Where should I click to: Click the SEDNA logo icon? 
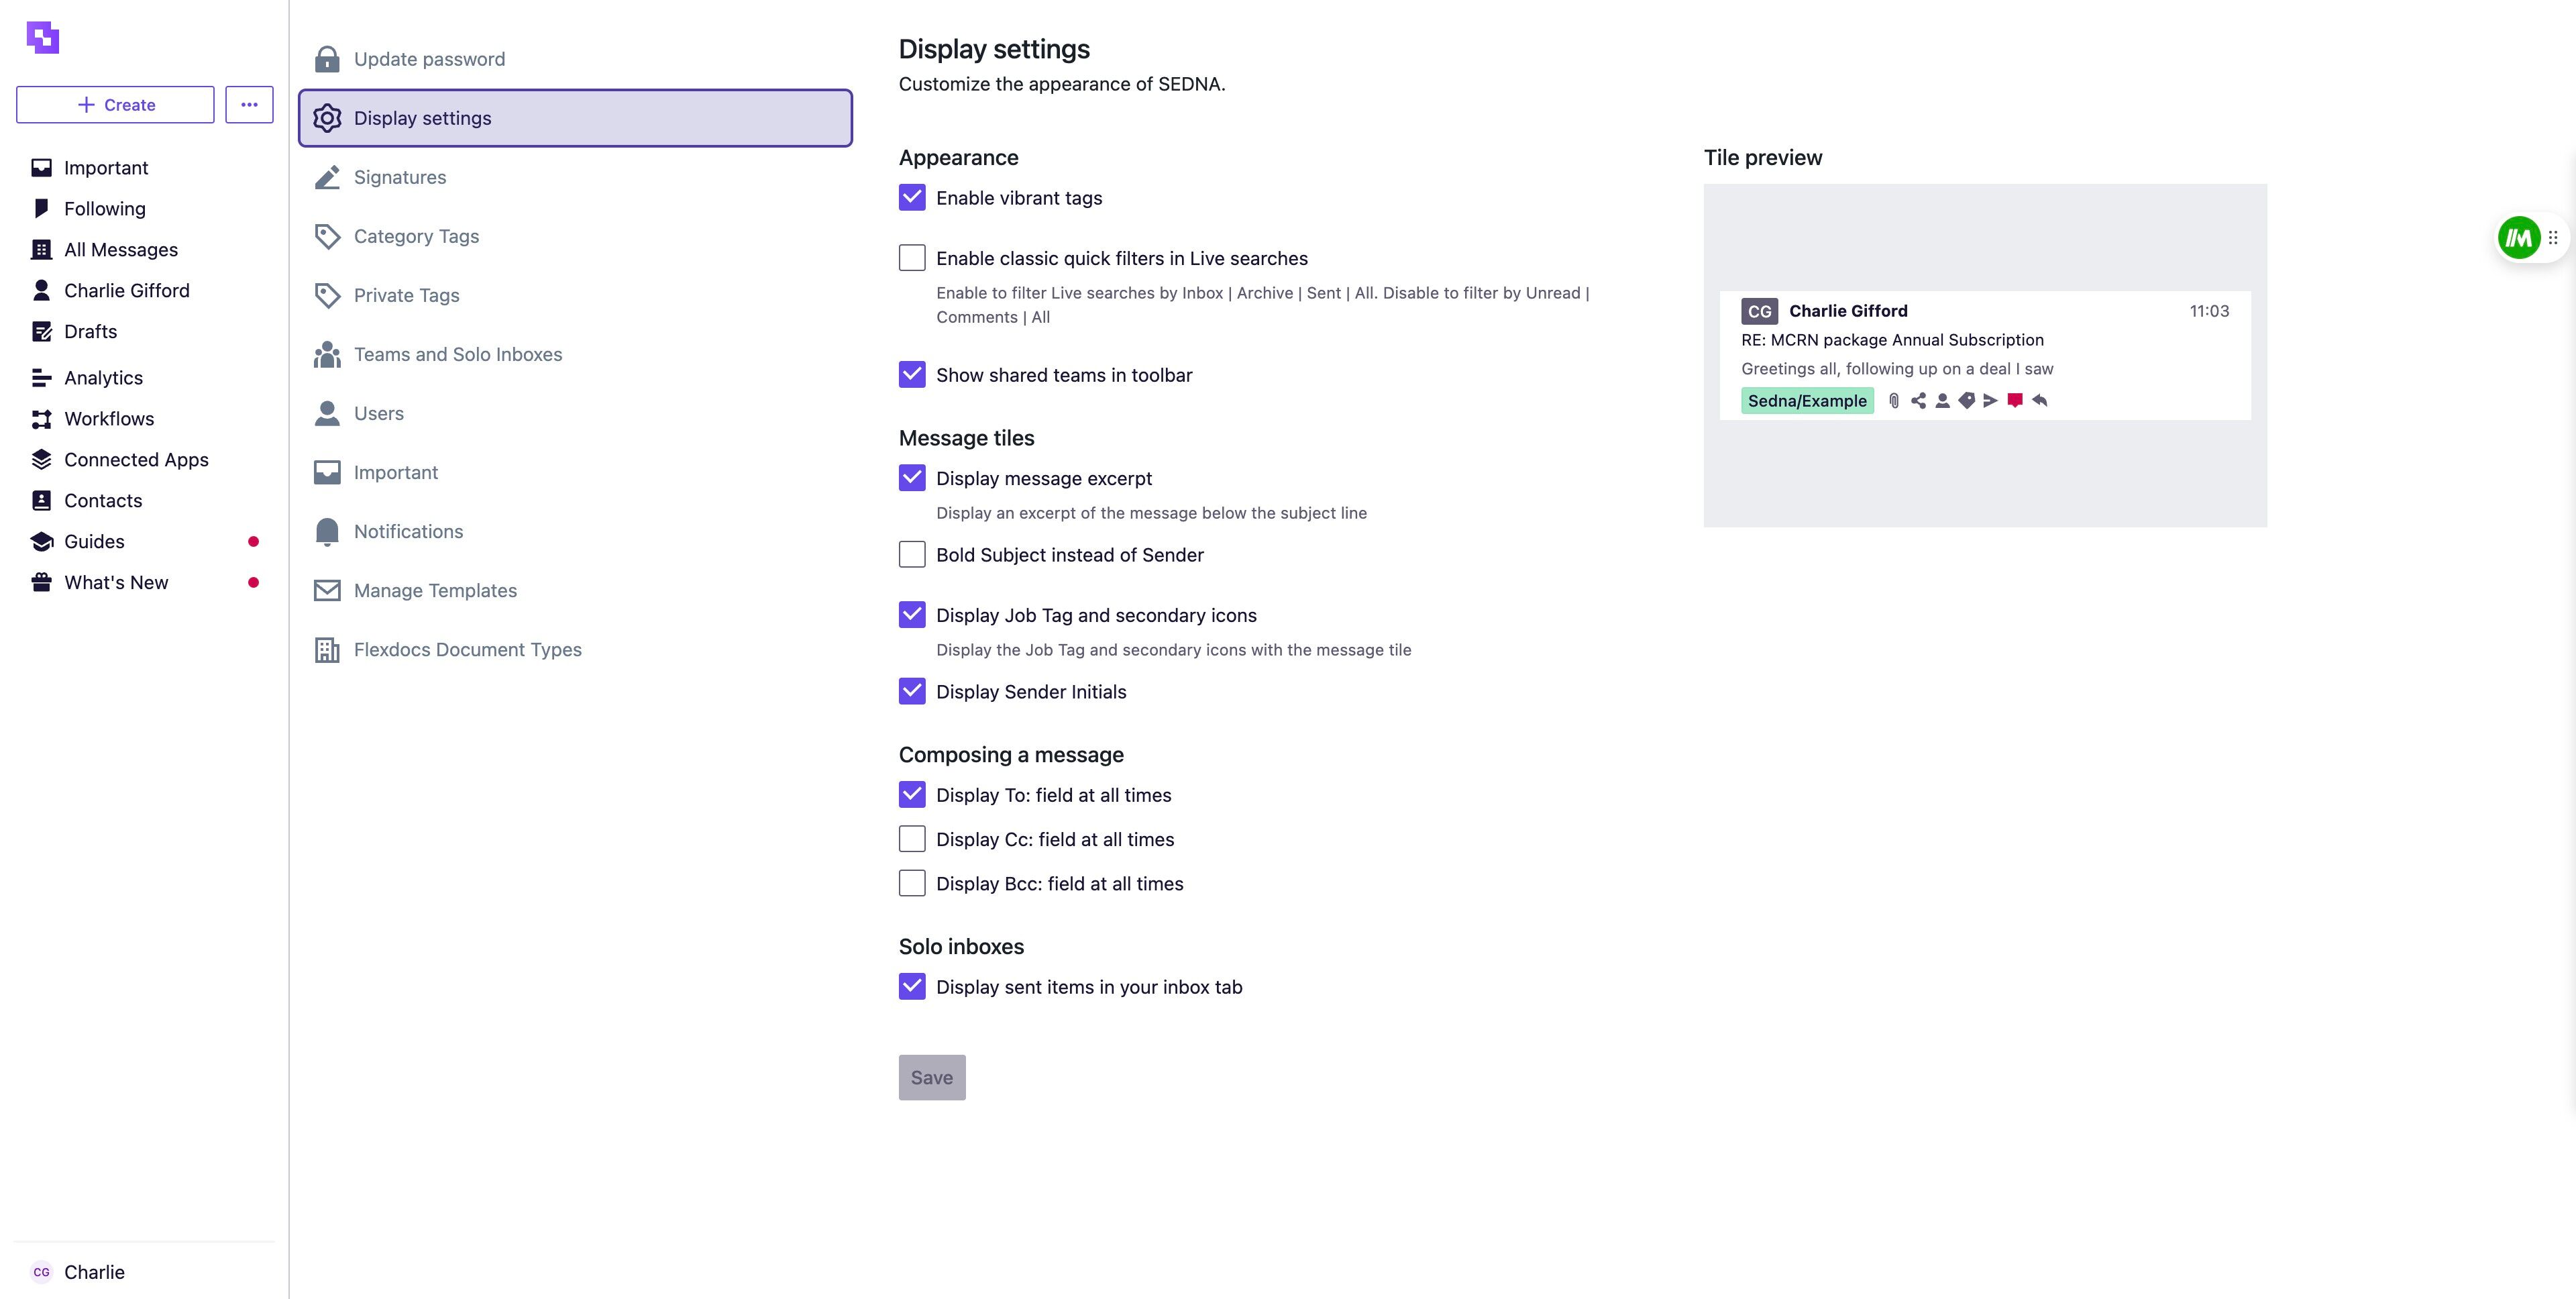[x=43, y=38]
